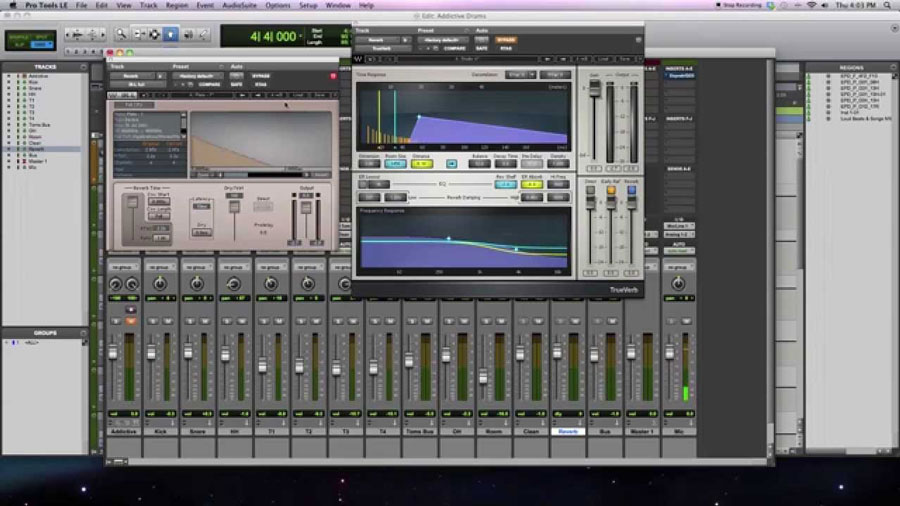Open the Event menu
The height and width of the screenshot is (506, 900).
point(205,5)
